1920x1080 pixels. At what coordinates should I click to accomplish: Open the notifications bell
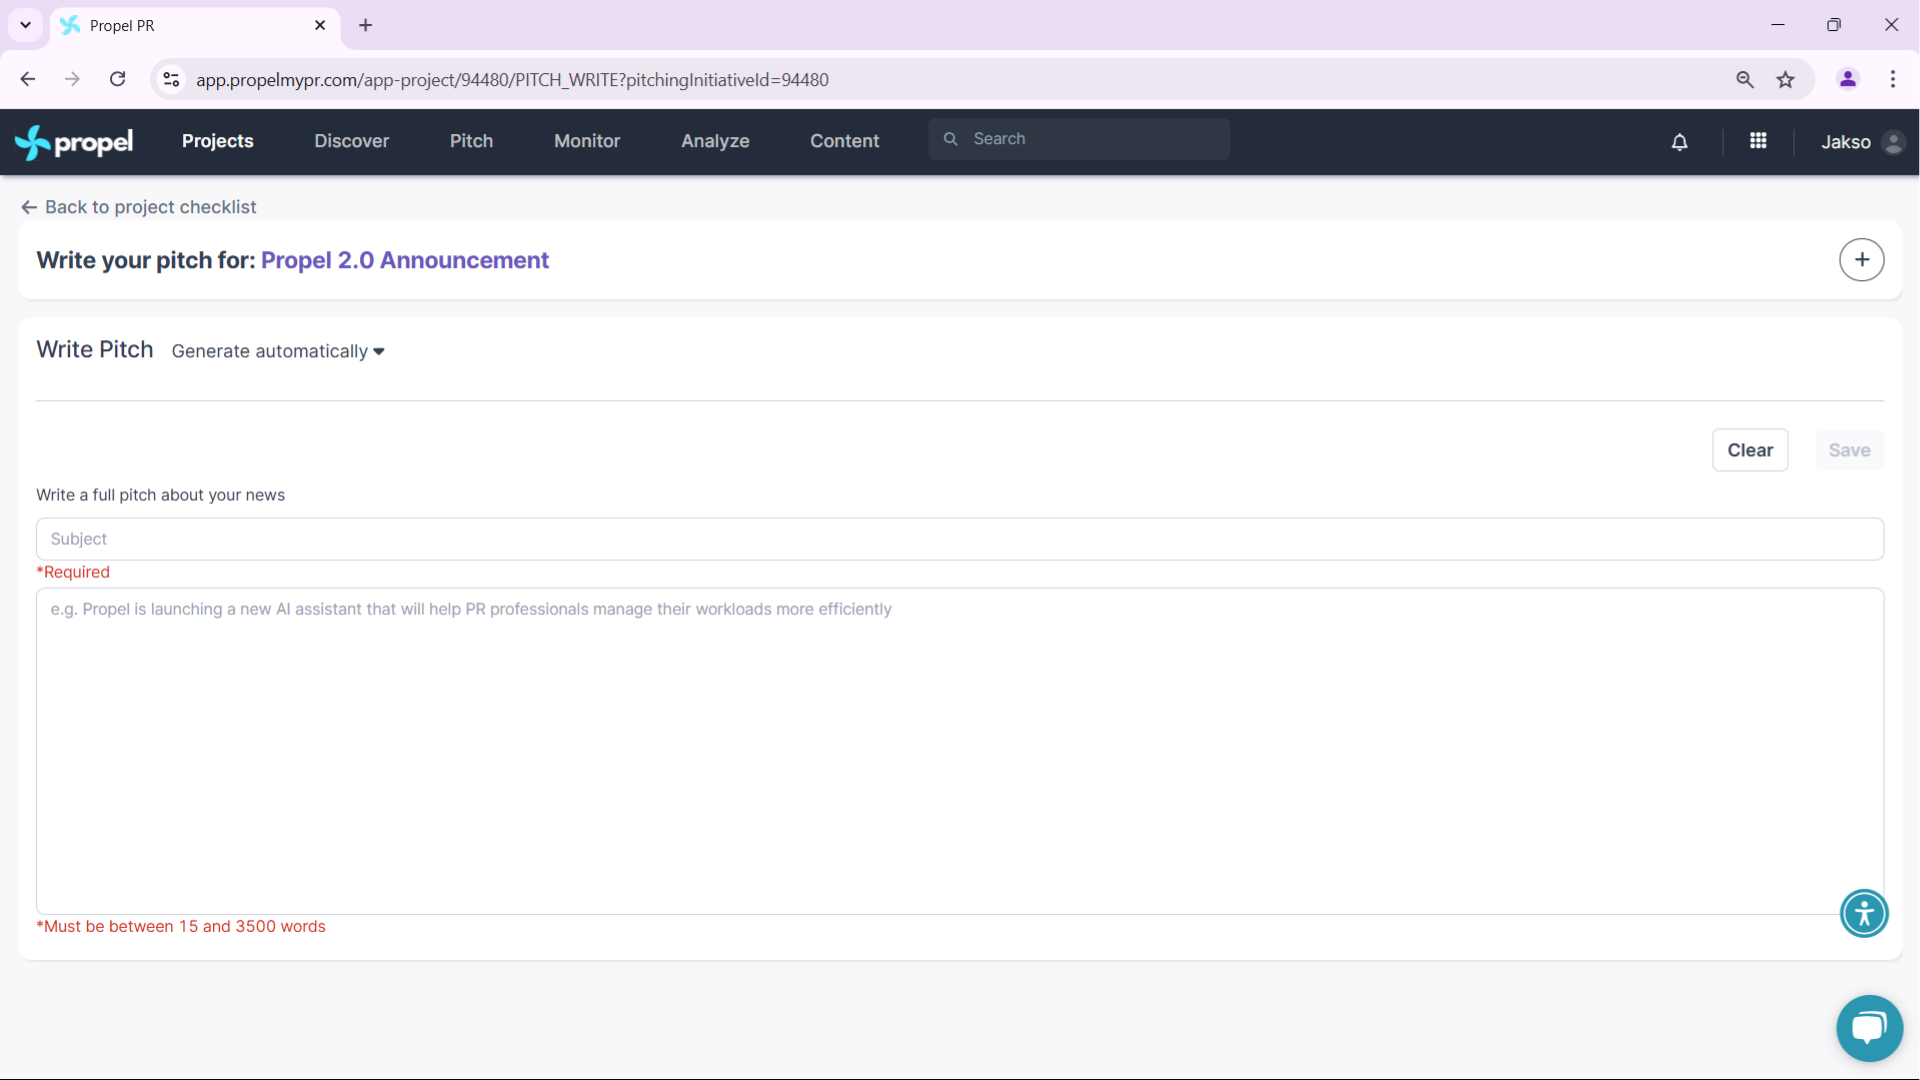(1680, 142)
